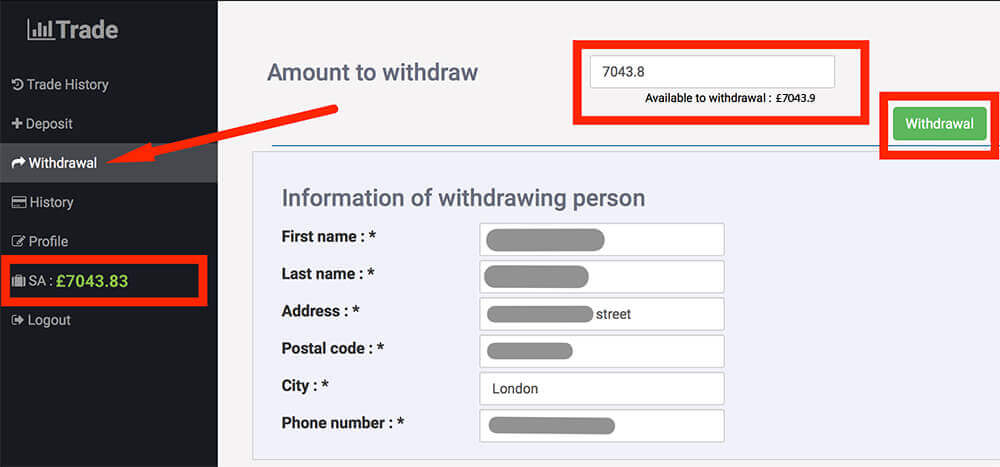Click the SA briefcase balance icon
Viewport: 1000px width, 467px height.
pyautogui.click(x=18, y=281)
